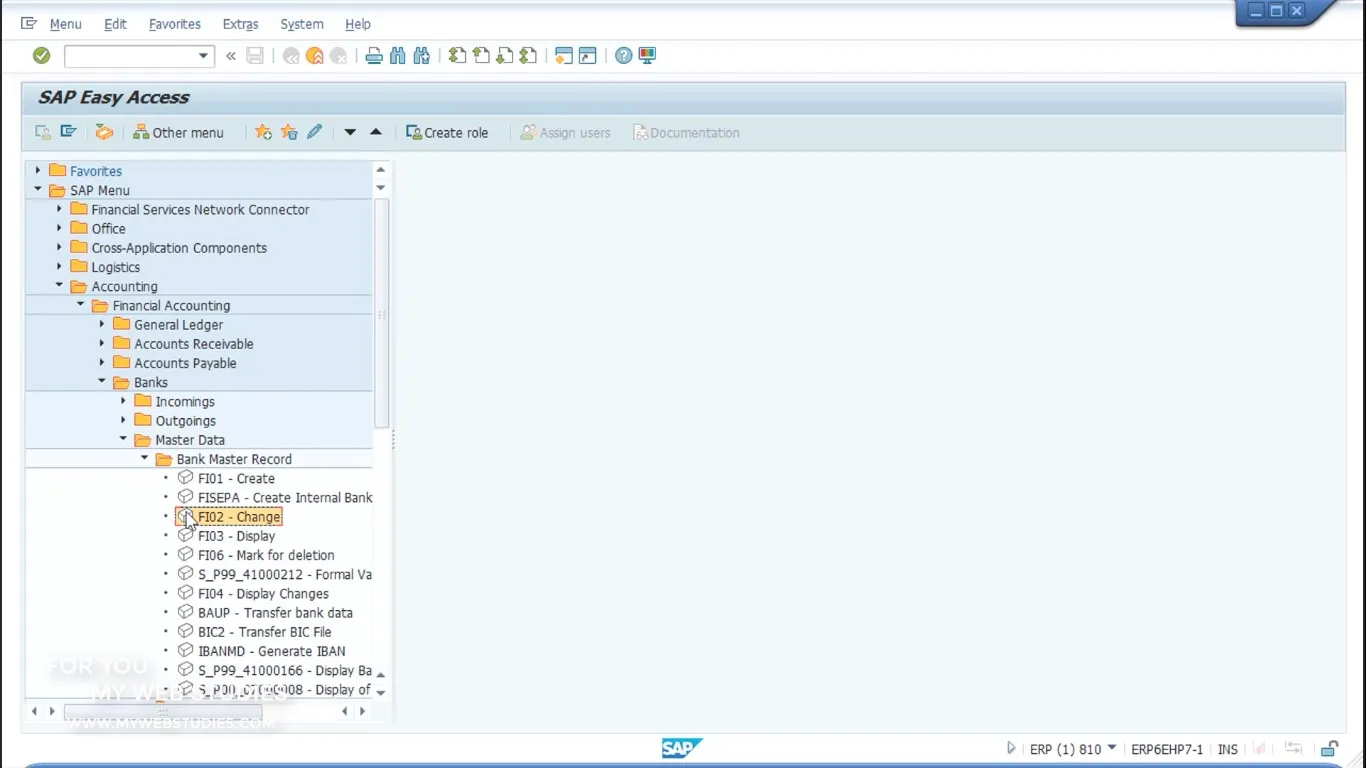Expand the Outgoings folder arrow
Image resolution: width=1366 pixels, height=768 pixels.
(x=123, y=420)
